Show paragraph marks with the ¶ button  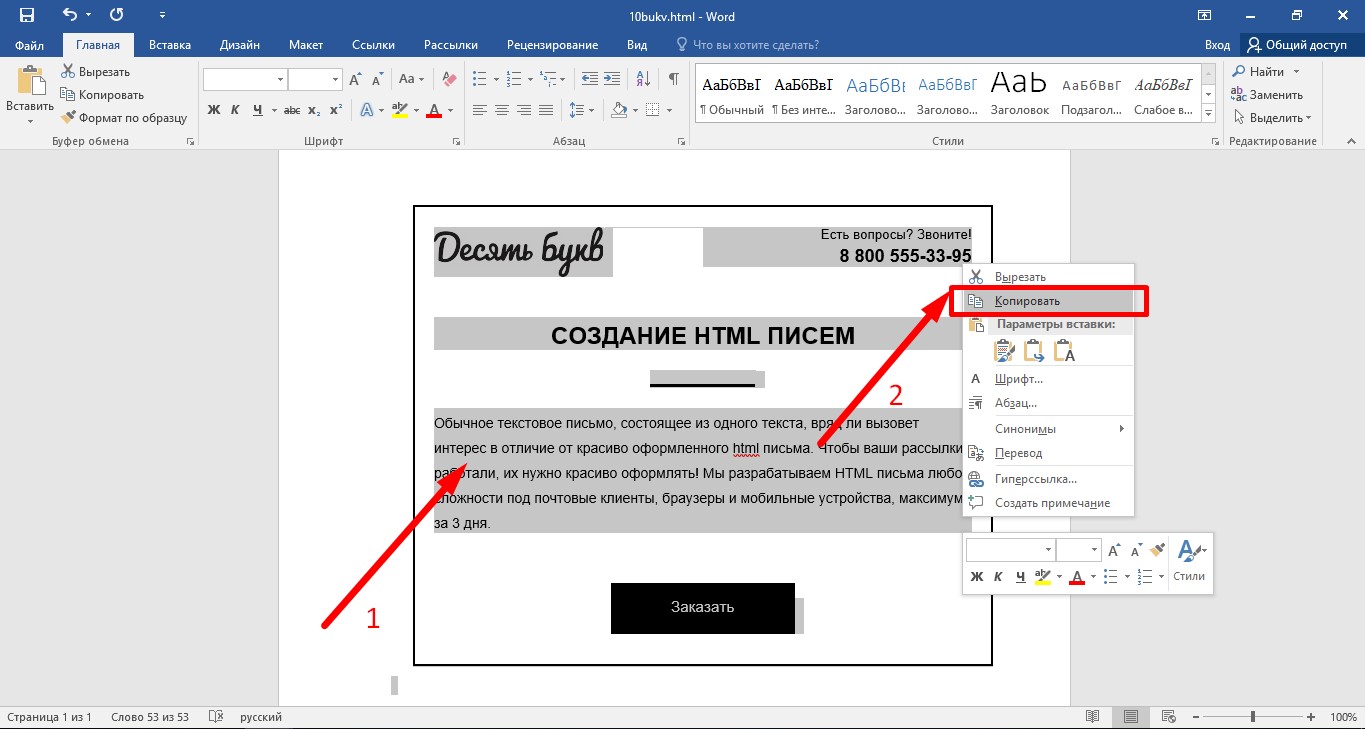(x=674, y=79)
